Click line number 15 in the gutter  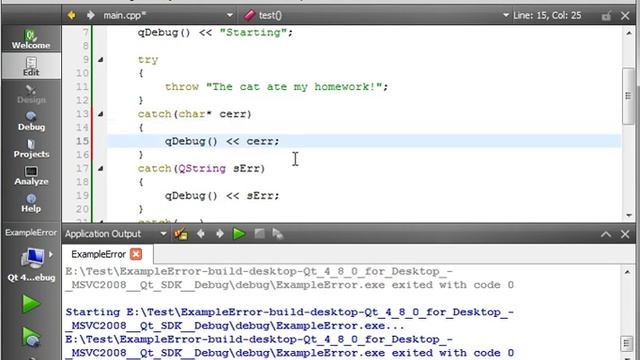coord(82,141)
